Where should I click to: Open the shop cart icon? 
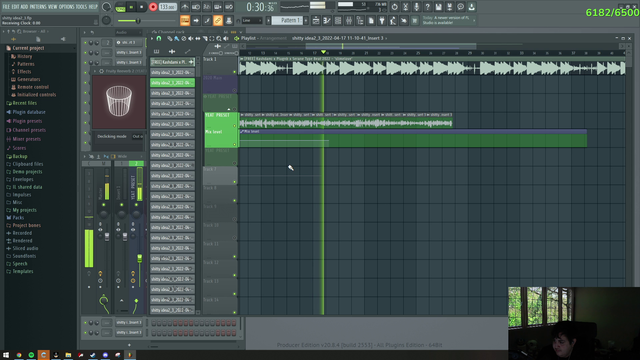click(x=415, y=20)
